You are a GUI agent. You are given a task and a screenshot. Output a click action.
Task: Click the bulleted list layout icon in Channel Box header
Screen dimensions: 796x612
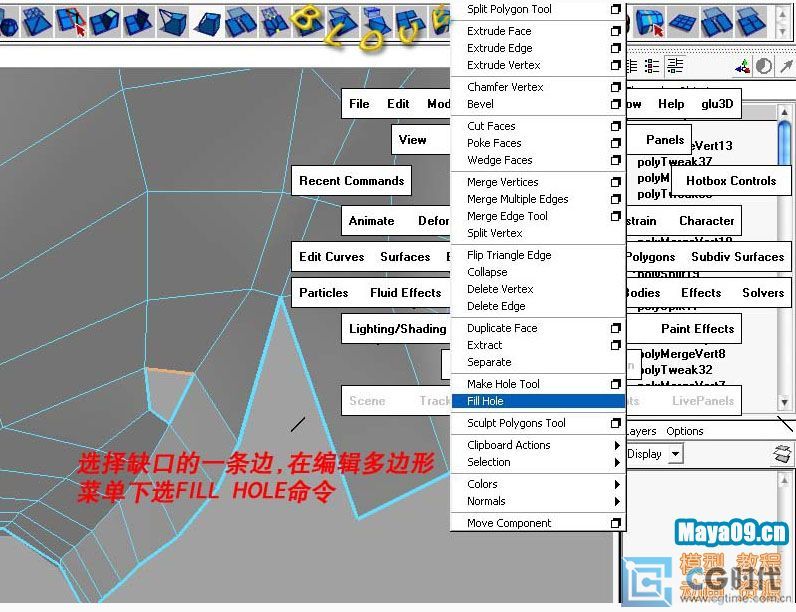652,66
